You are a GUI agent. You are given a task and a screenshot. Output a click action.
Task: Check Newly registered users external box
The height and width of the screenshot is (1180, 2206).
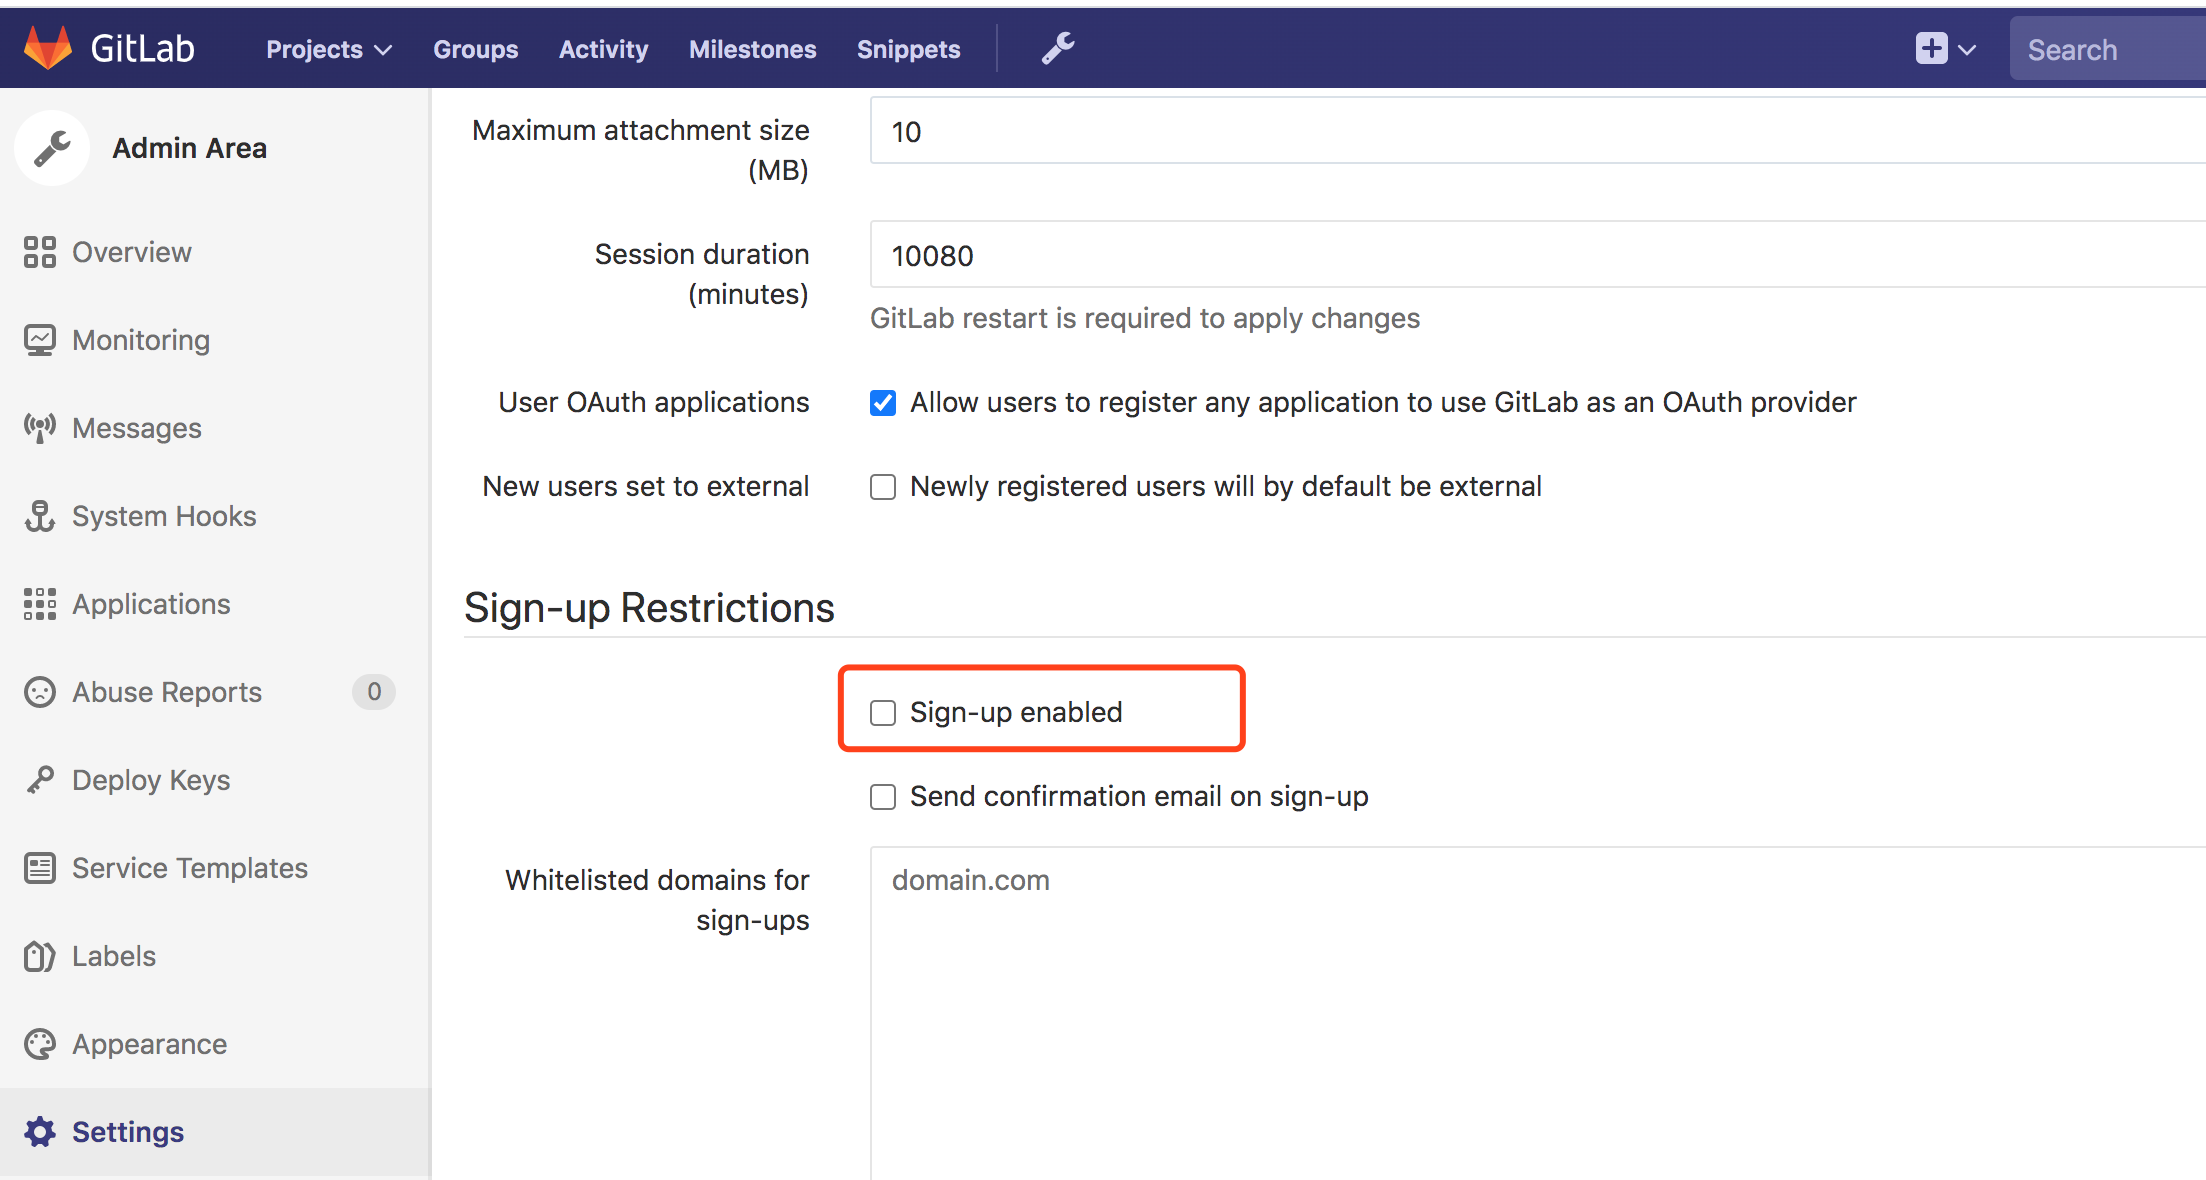coord(883,487)
